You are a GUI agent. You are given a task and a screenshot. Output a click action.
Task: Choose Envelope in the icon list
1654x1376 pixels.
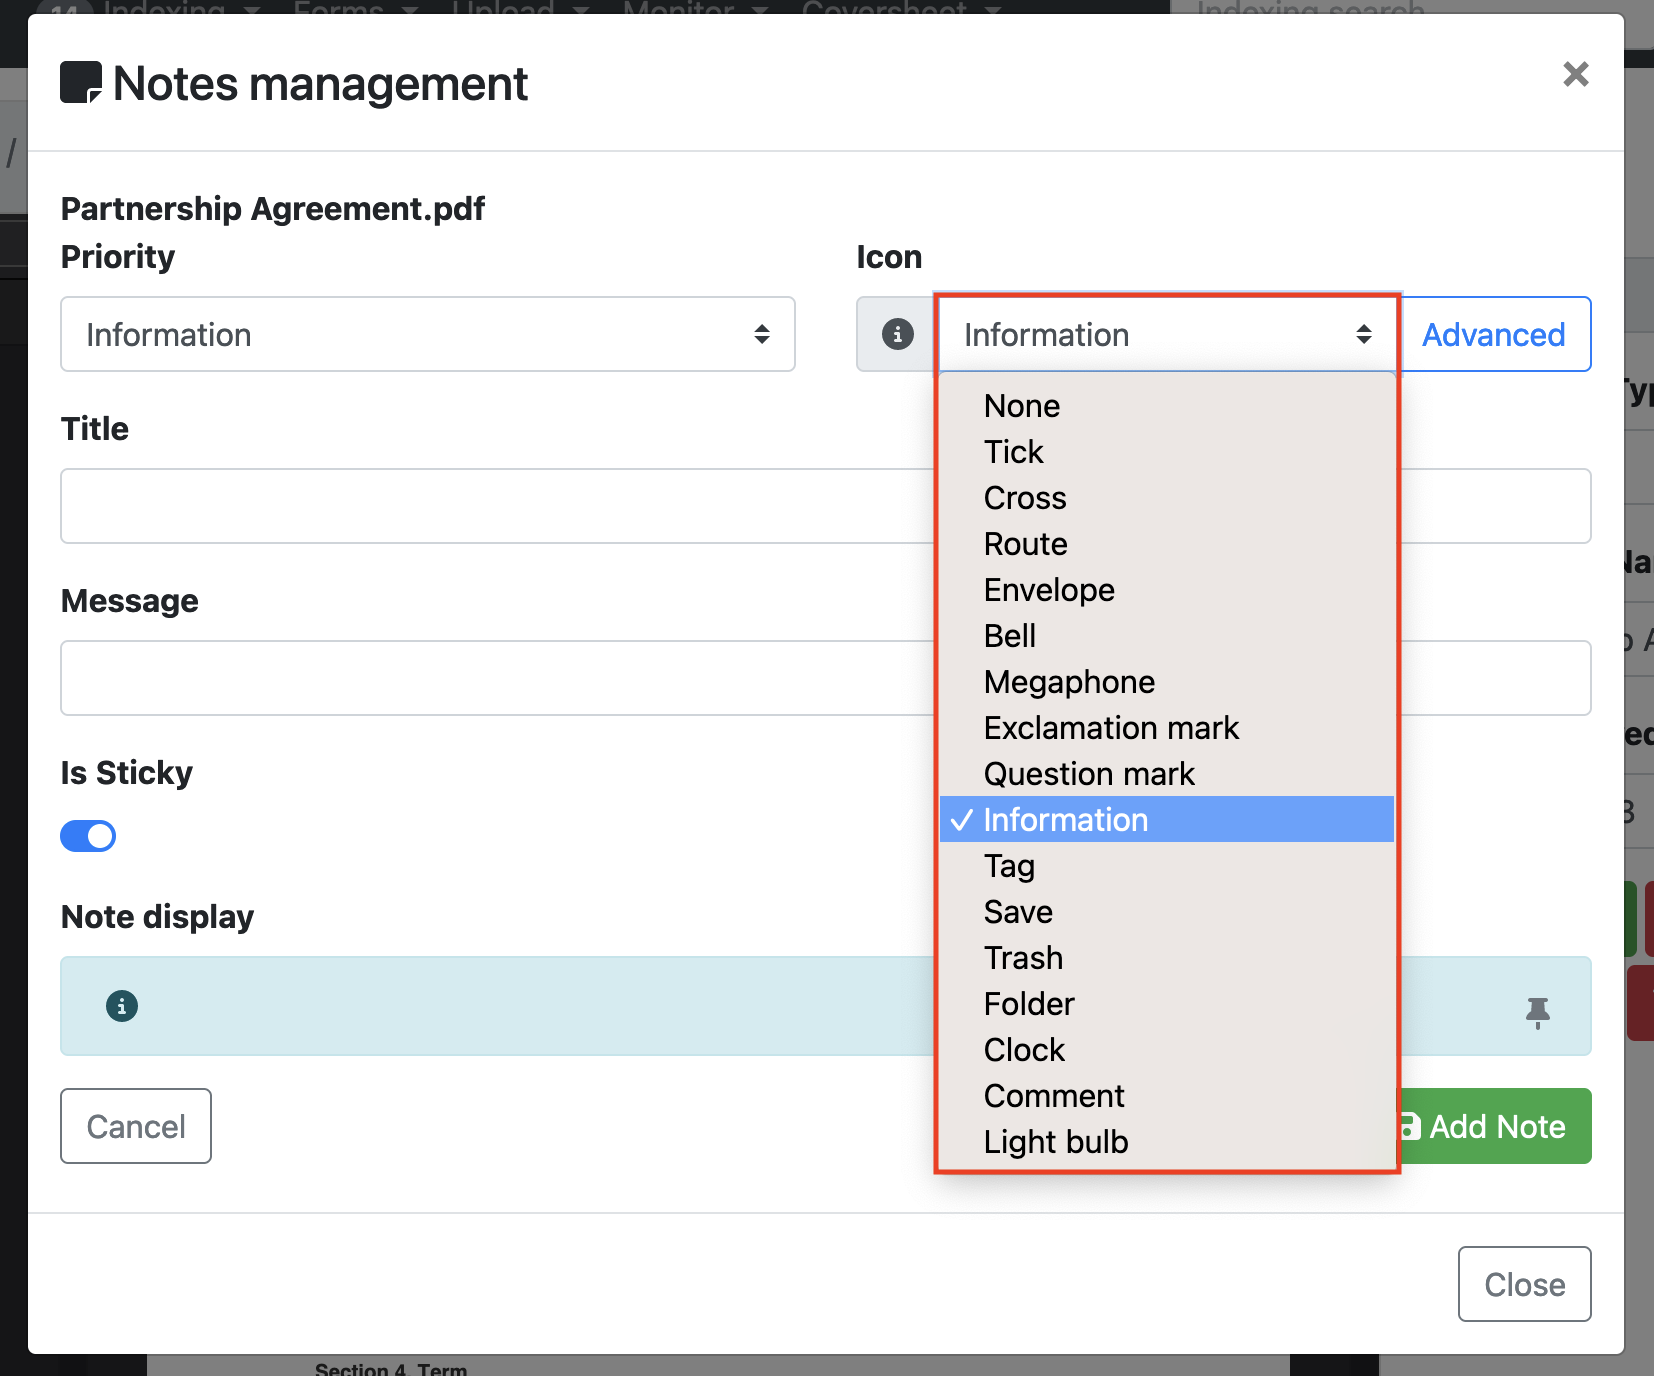[x=1048, y=590]
